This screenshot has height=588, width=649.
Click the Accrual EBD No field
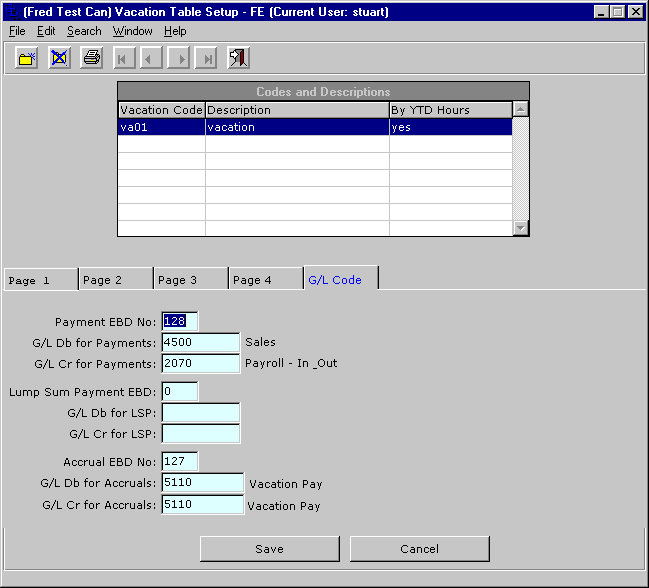[179, 461]
